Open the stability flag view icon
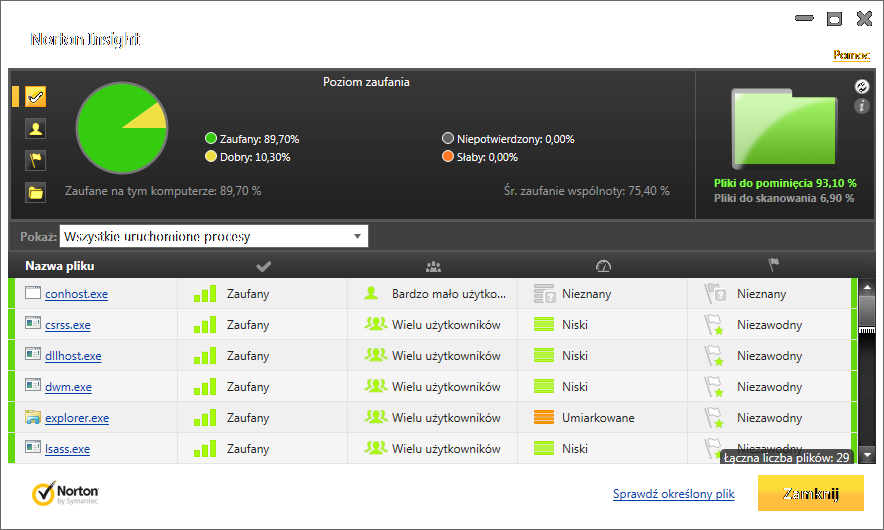The height and width of the screenshot is (530, 884). (36, 161)
